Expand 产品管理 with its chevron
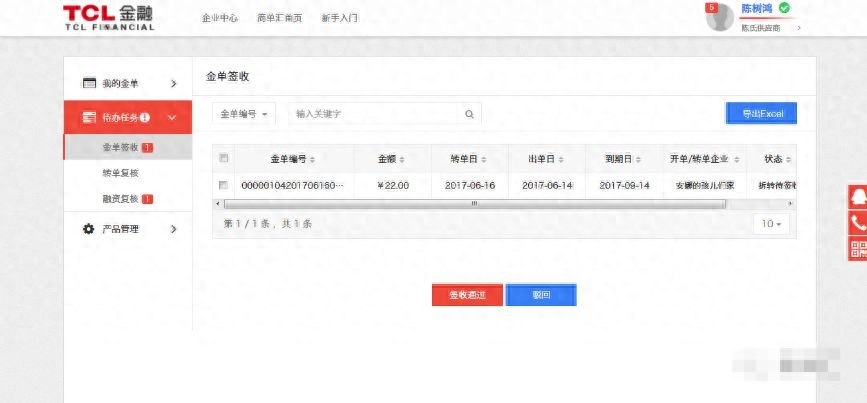Image resolution: width=867 pixels, height=403 pixels. click(x=174, y=229)
